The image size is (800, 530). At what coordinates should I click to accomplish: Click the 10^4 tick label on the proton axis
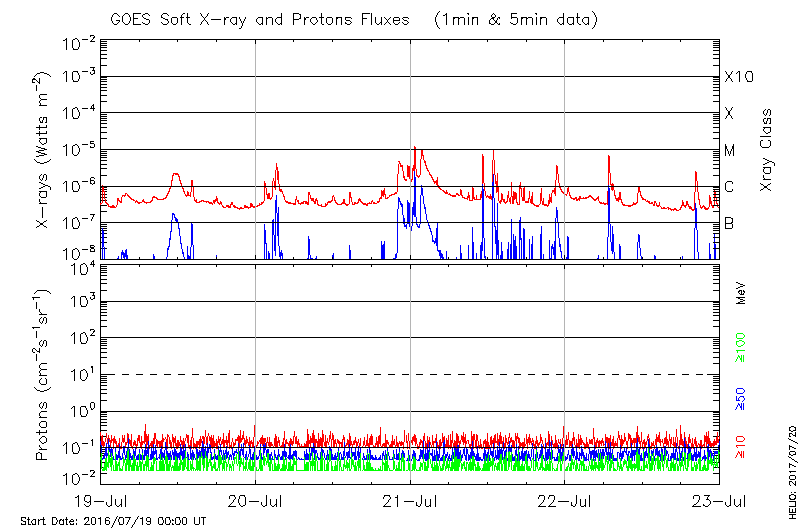tap(81, 266)
